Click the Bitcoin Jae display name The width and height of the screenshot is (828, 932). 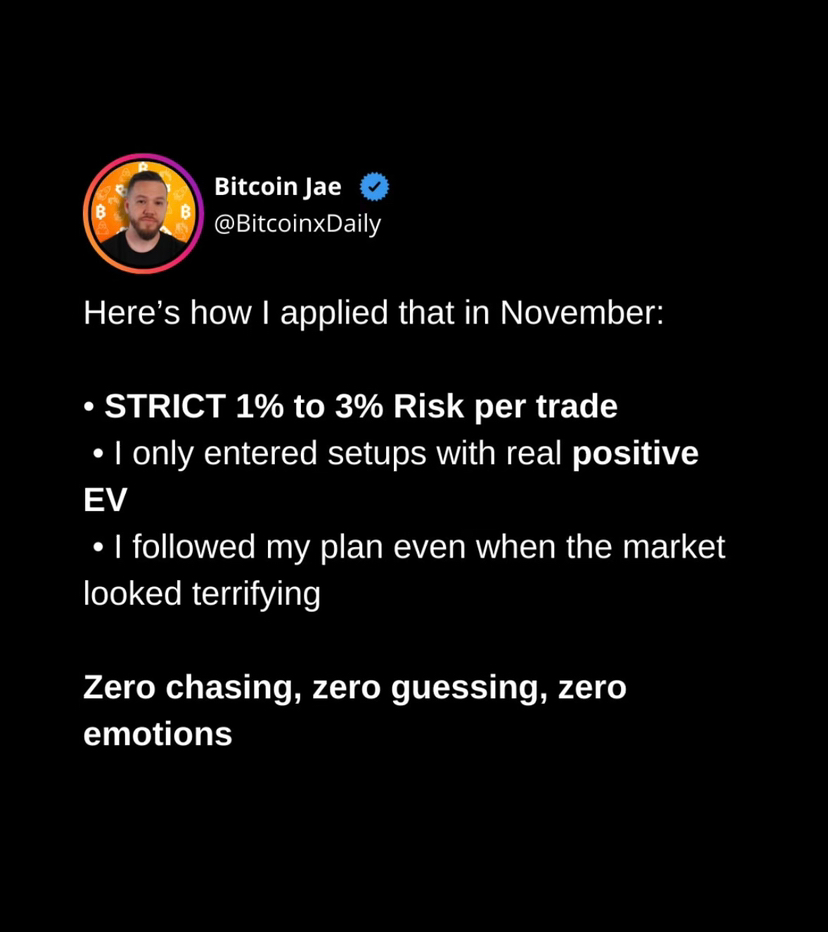(278, 187)
